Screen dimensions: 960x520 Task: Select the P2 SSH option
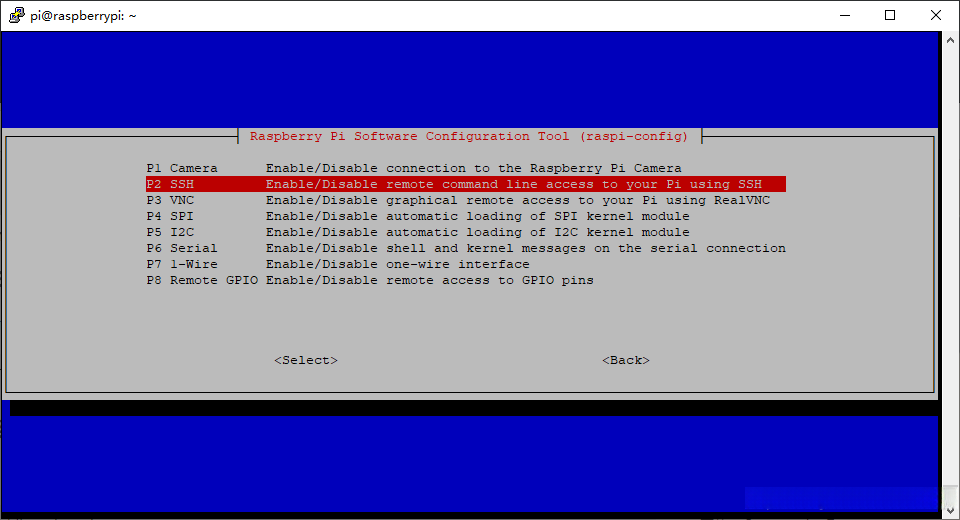pos(466,184)
